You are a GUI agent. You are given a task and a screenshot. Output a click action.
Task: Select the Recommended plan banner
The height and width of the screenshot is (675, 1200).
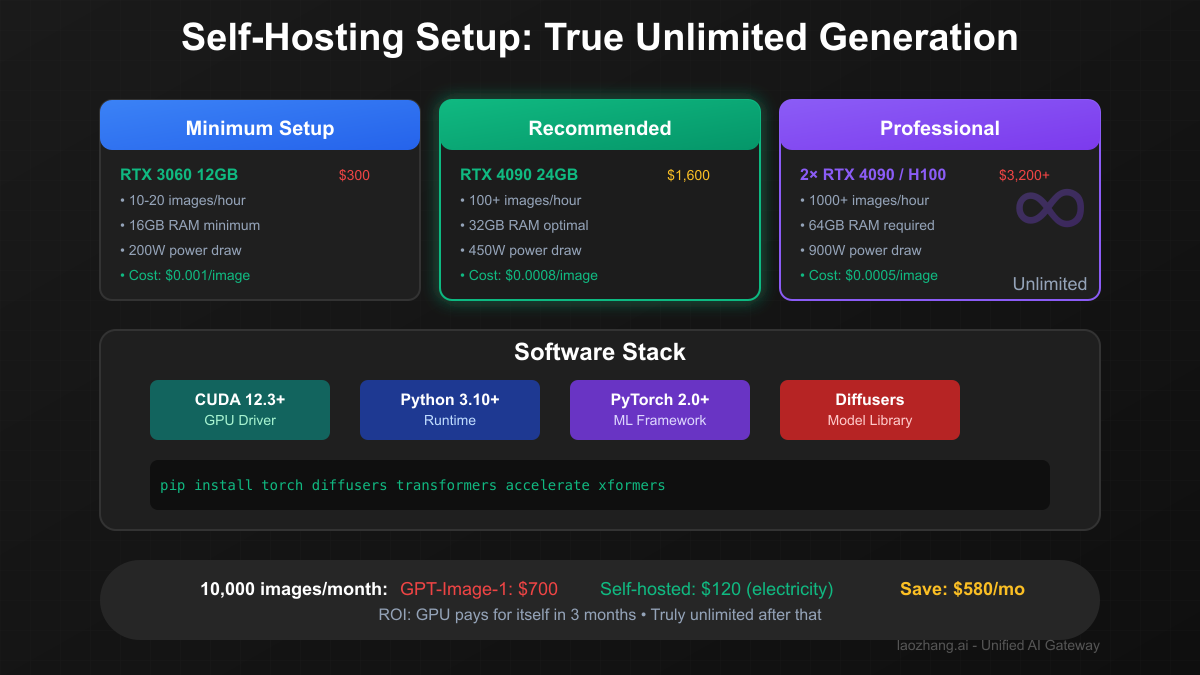(600, 127)
